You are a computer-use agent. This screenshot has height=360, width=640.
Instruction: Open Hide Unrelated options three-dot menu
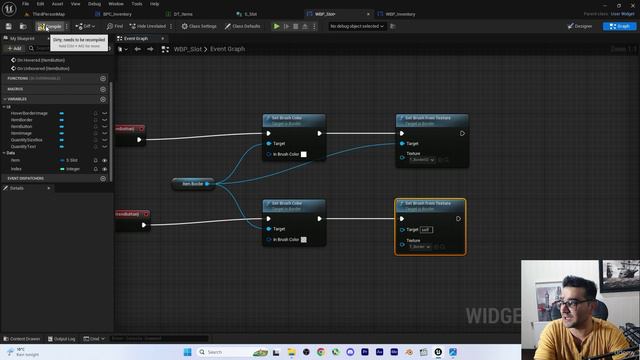tap(171, 26)
